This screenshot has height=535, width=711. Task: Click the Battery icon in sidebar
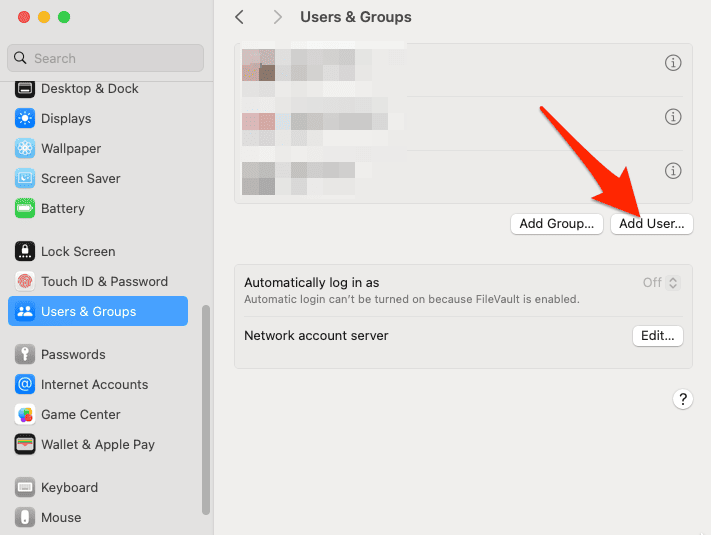click(x=25, y=209)
